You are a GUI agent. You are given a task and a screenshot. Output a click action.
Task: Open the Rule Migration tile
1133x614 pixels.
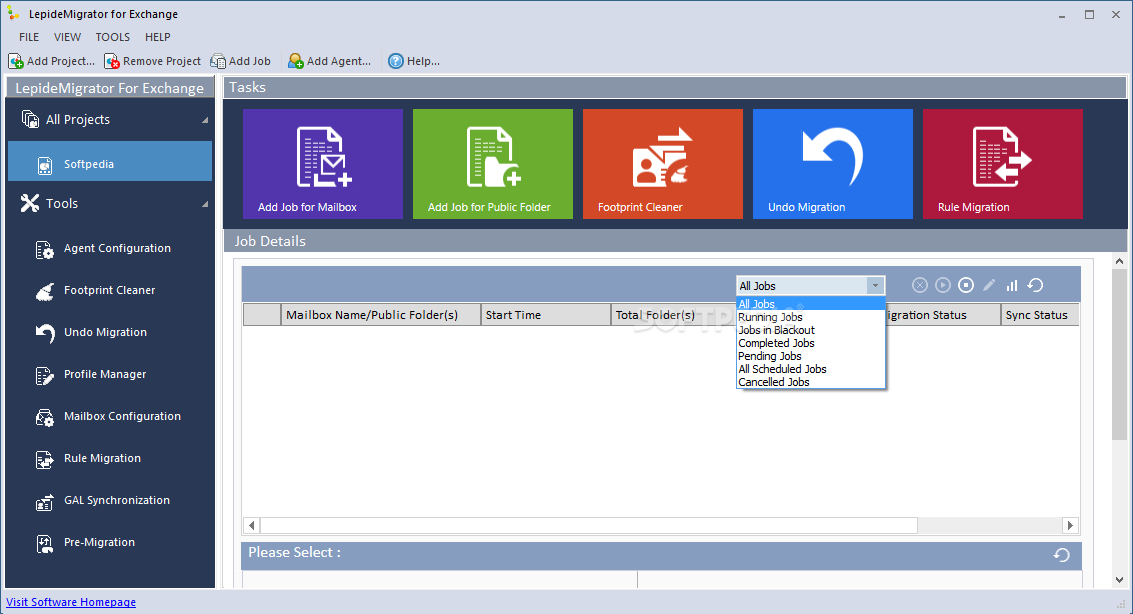1003,164
